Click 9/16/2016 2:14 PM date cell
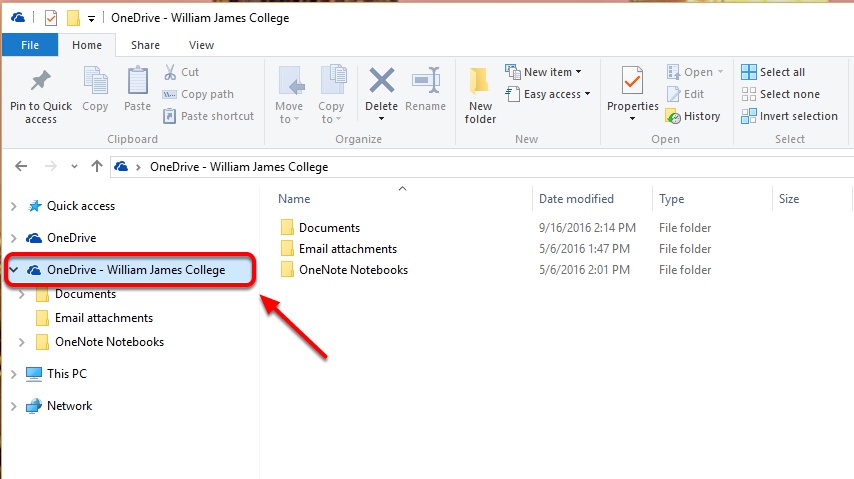Image resolution: width=854 pixels, height=479 pixels. point(587,228)
